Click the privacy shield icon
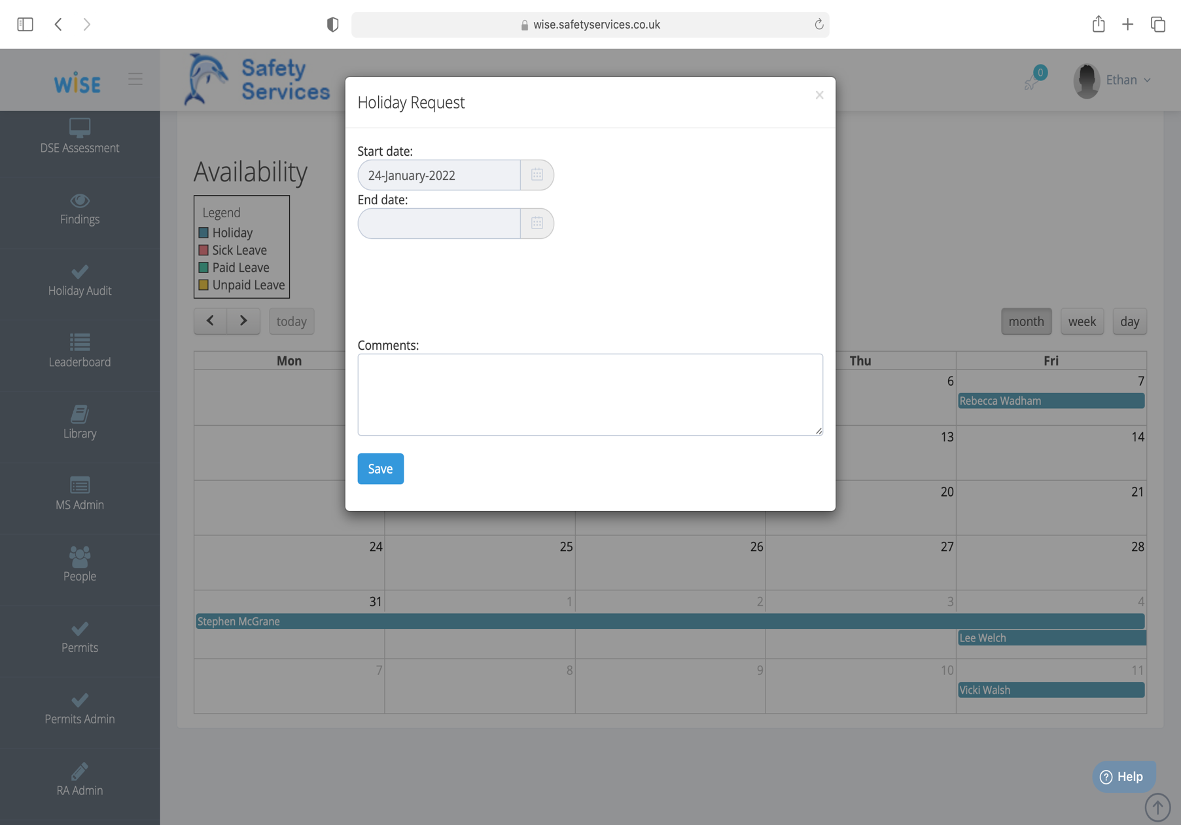The image size is (1182, 826). 332,24
